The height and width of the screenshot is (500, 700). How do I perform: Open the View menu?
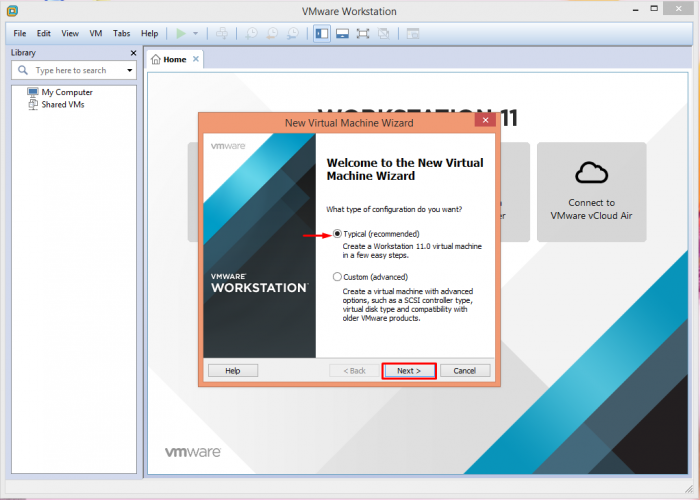(70, 33)
